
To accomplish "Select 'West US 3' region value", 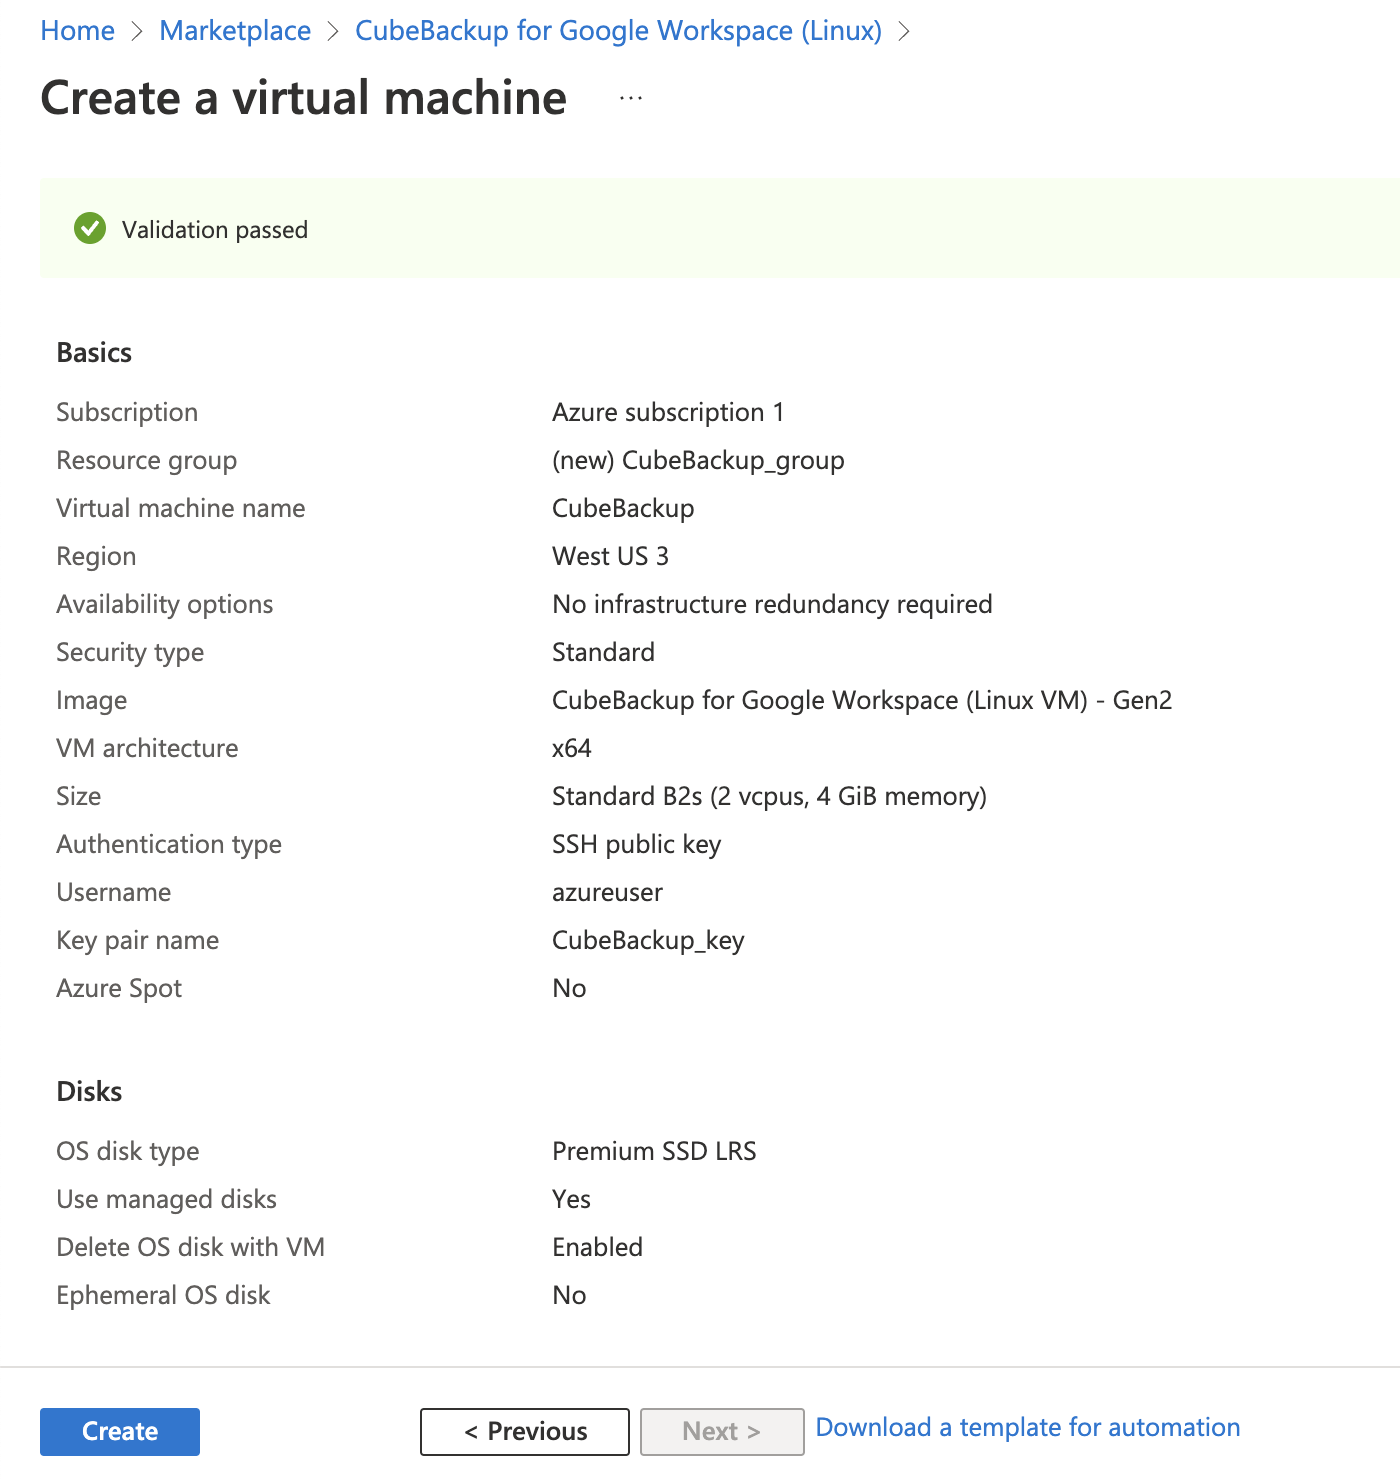I will pos(610,556).
